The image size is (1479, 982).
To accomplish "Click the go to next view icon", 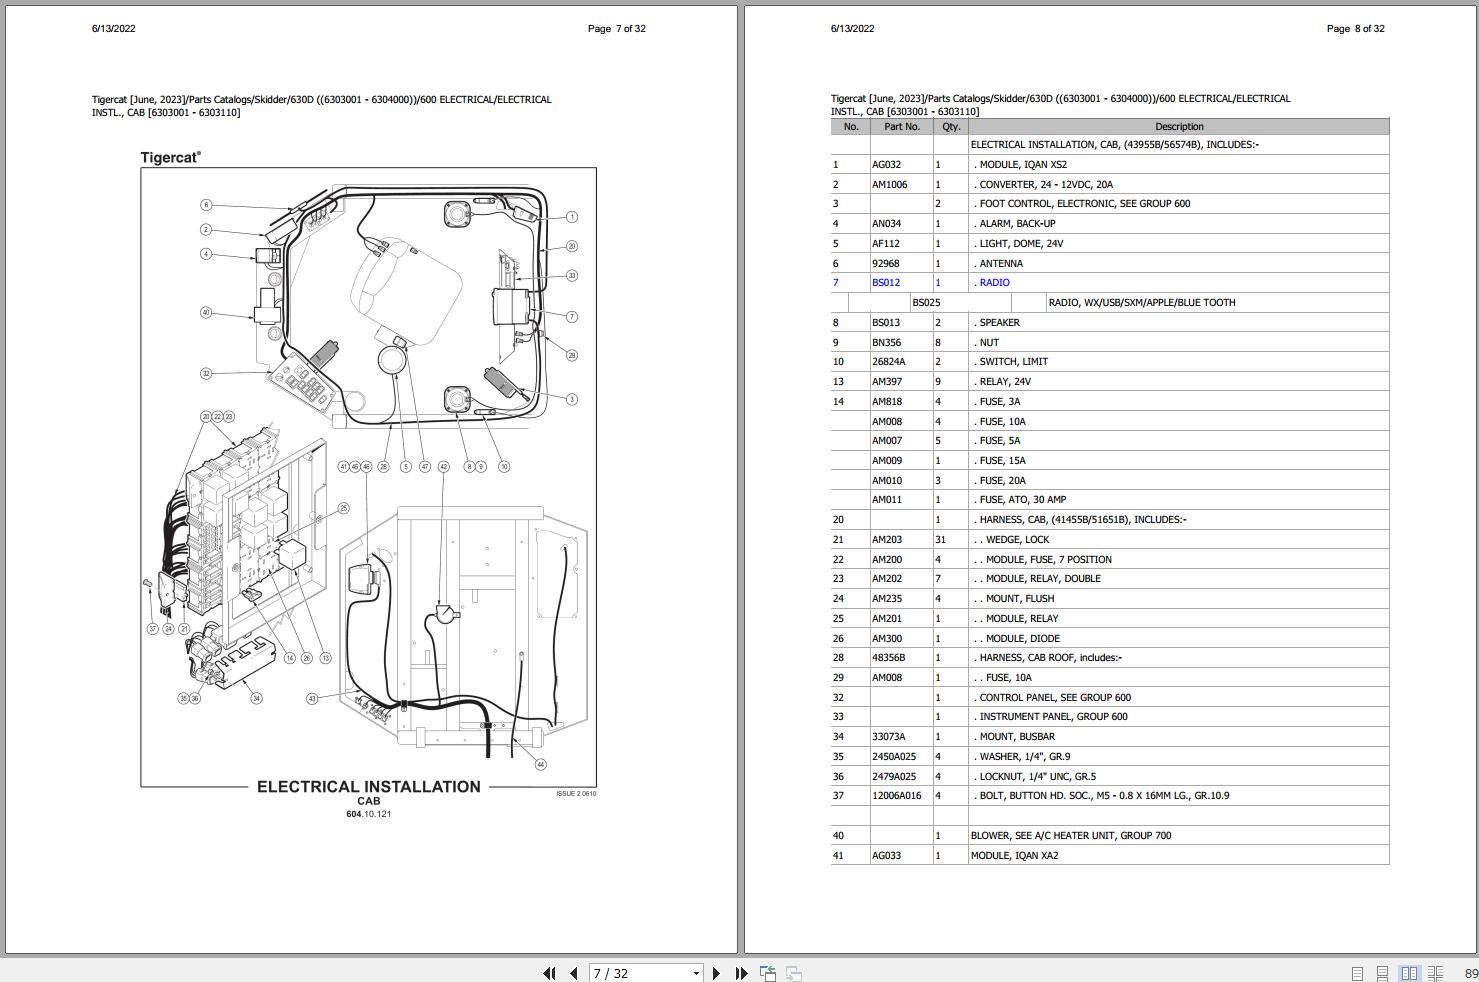I will (793, 973).
